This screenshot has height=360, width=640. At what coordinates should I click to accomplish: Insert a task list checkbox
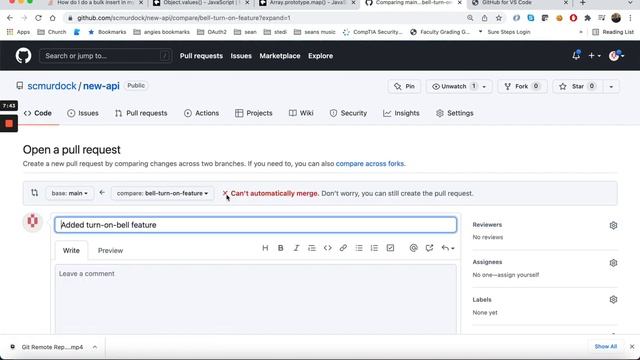click(x=390, y=248)
